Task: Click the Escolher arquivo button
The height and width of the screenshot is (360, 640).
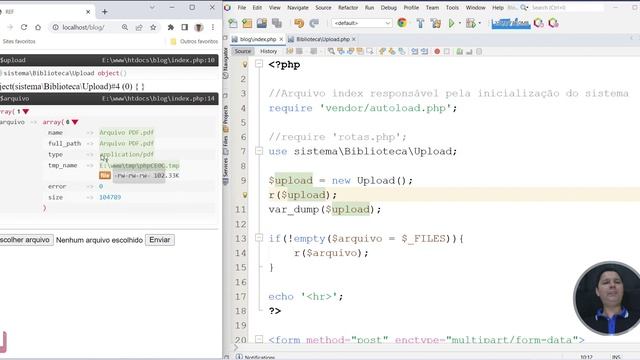Action: click(x=26, y=240)
